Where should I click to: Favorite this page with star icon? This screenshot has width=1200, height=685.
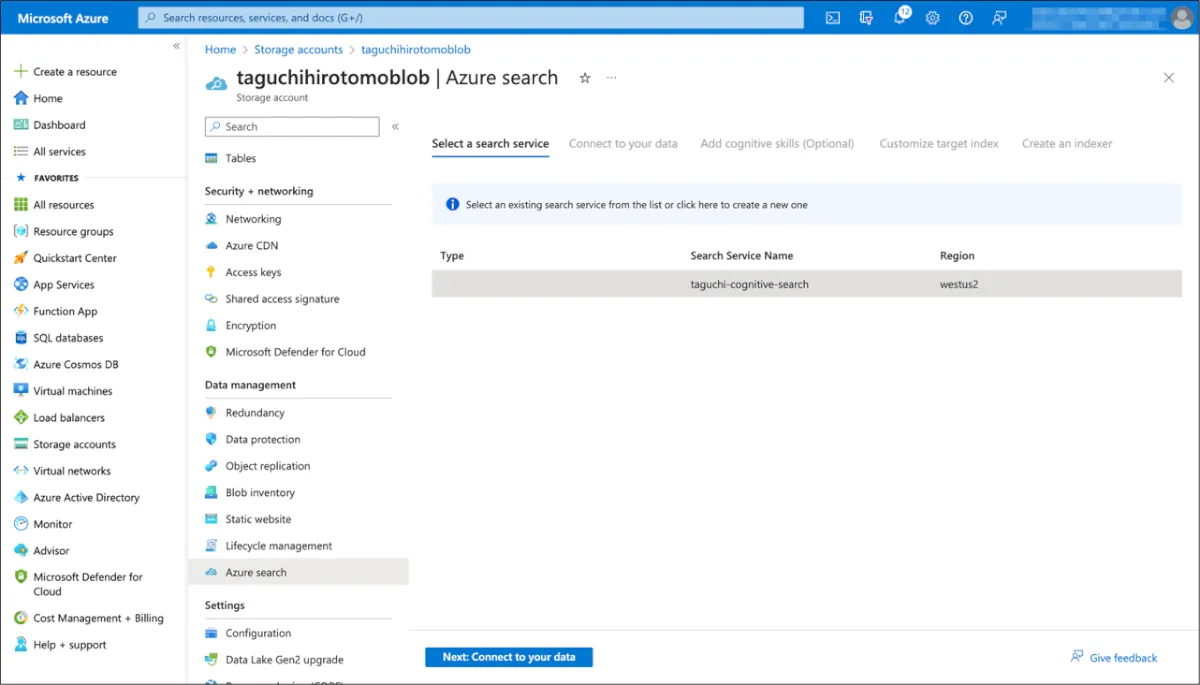coord(585,78)
